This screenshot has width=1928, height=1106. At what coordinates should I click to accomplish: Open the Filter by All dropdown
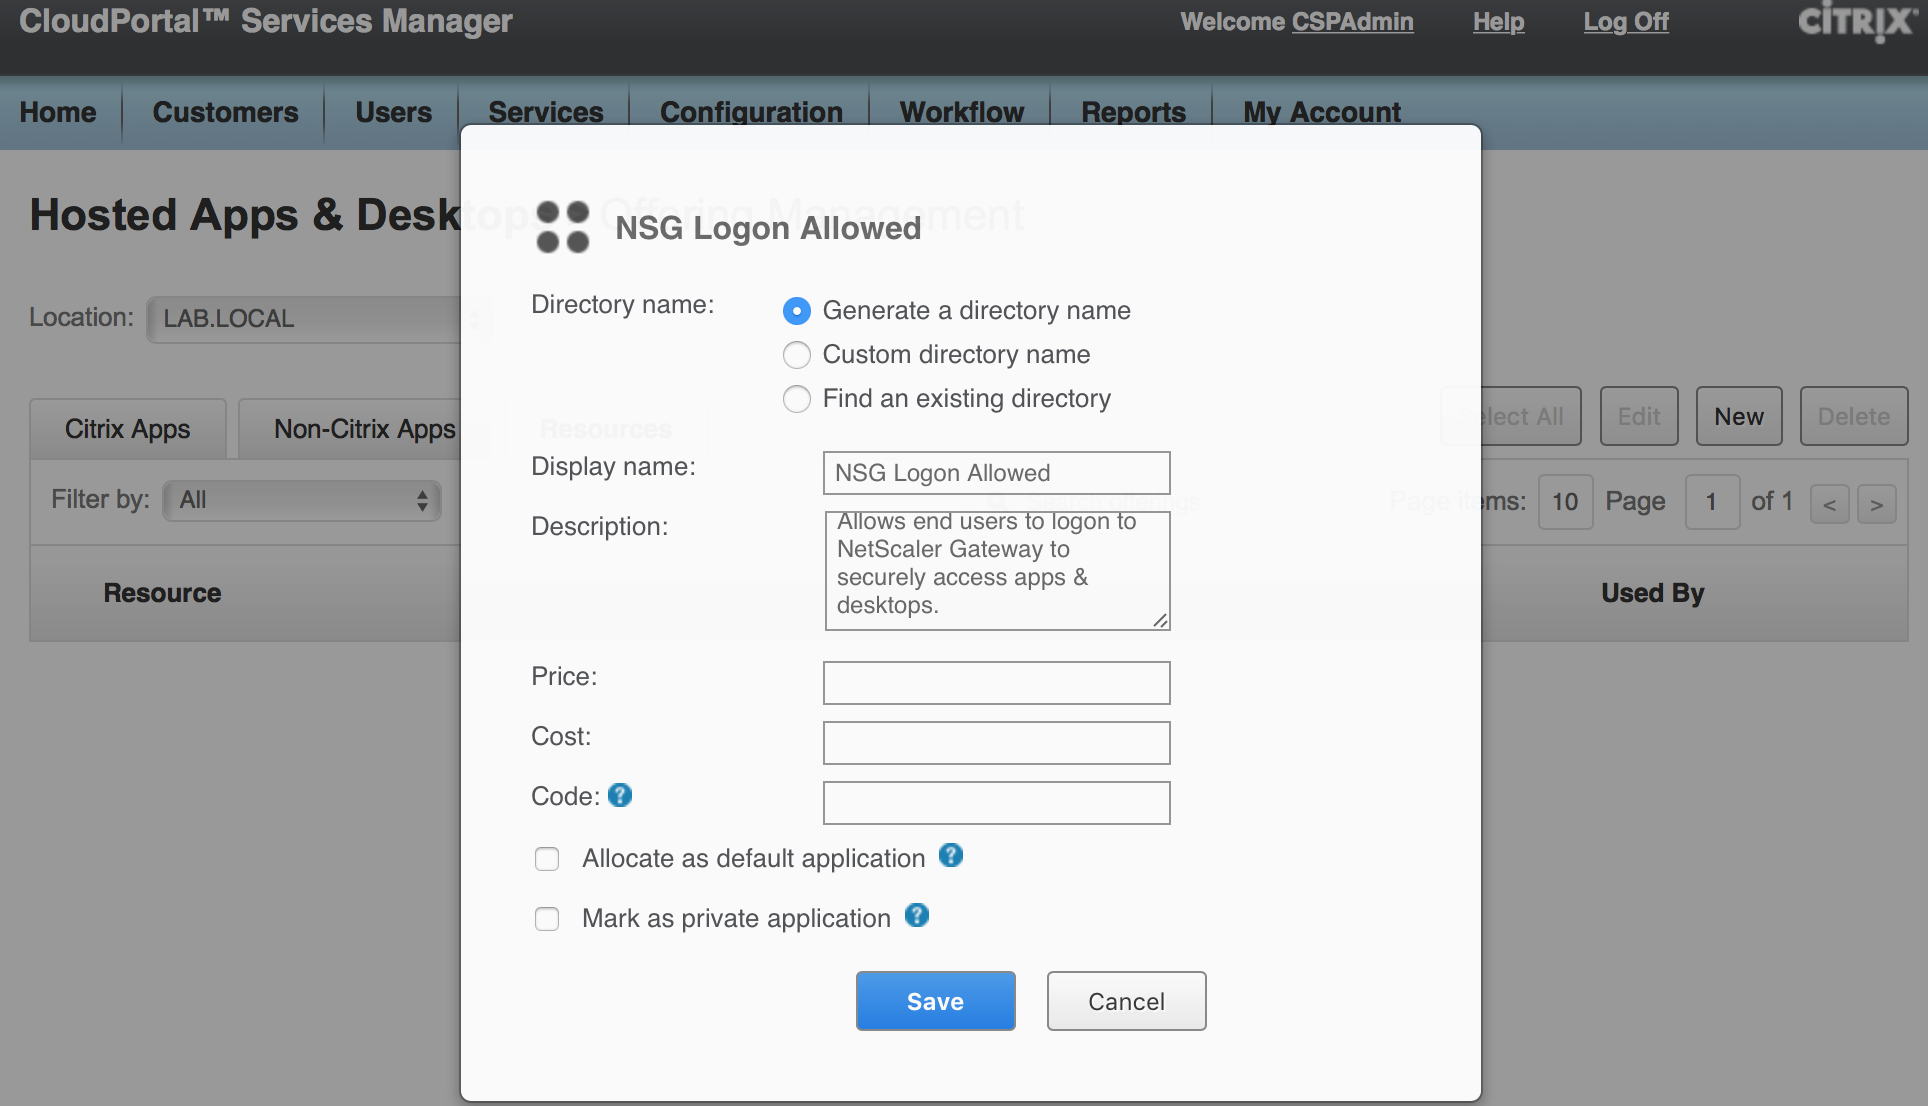coord(301,500)
